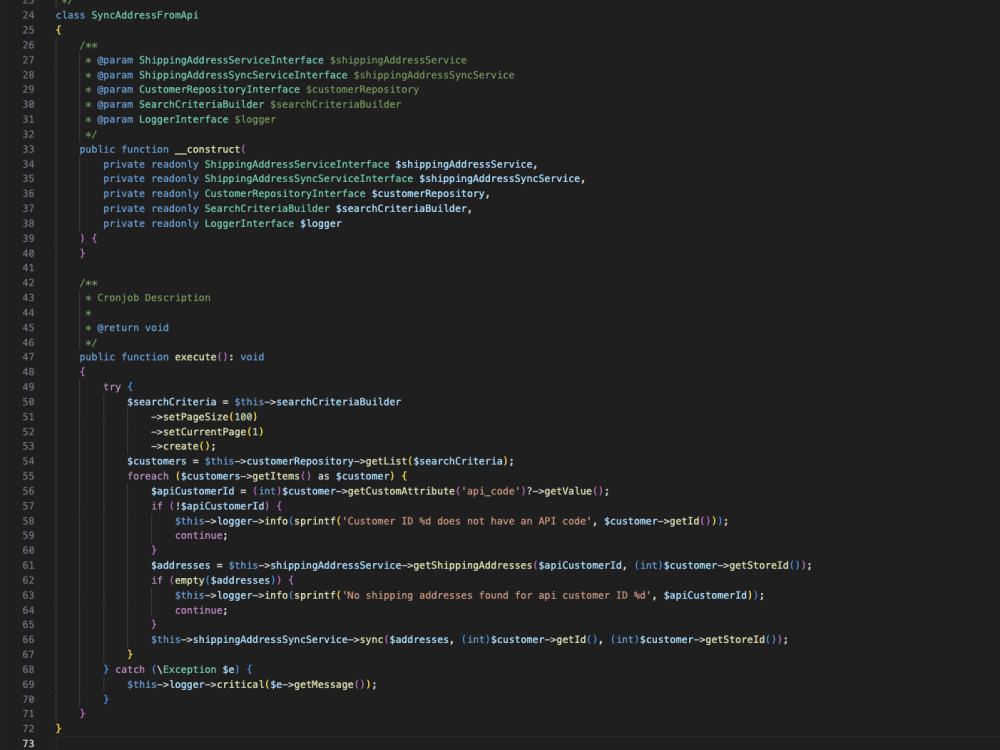Click the catch keyword on line 68
The height and width of the screenshot is (750, 1000).
click(130, 670)
